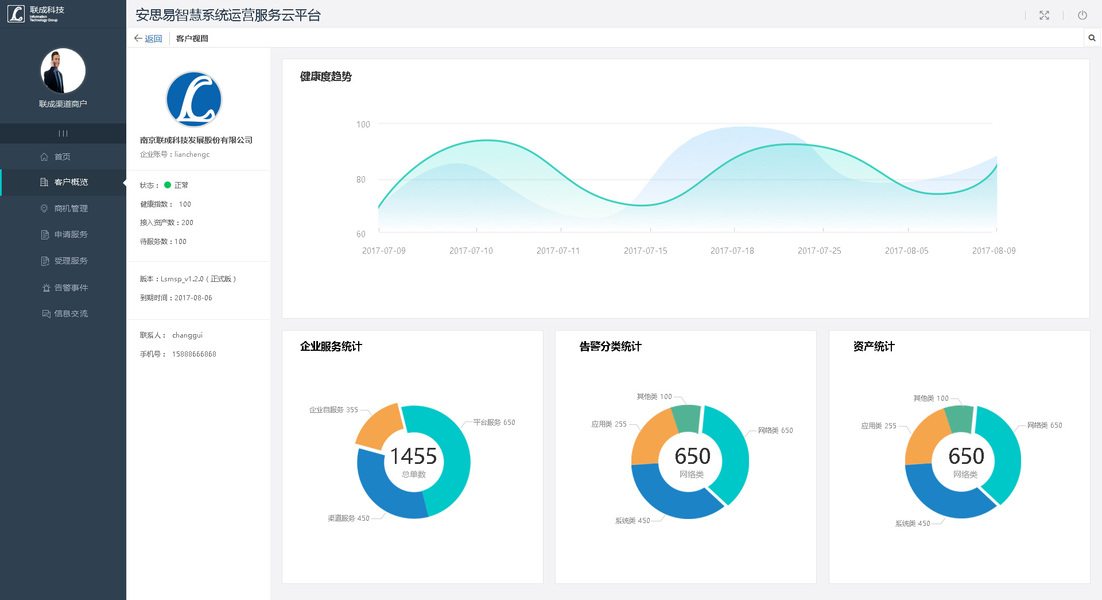
Task: Click the green 正常 status dot
Action: (167, 185)
